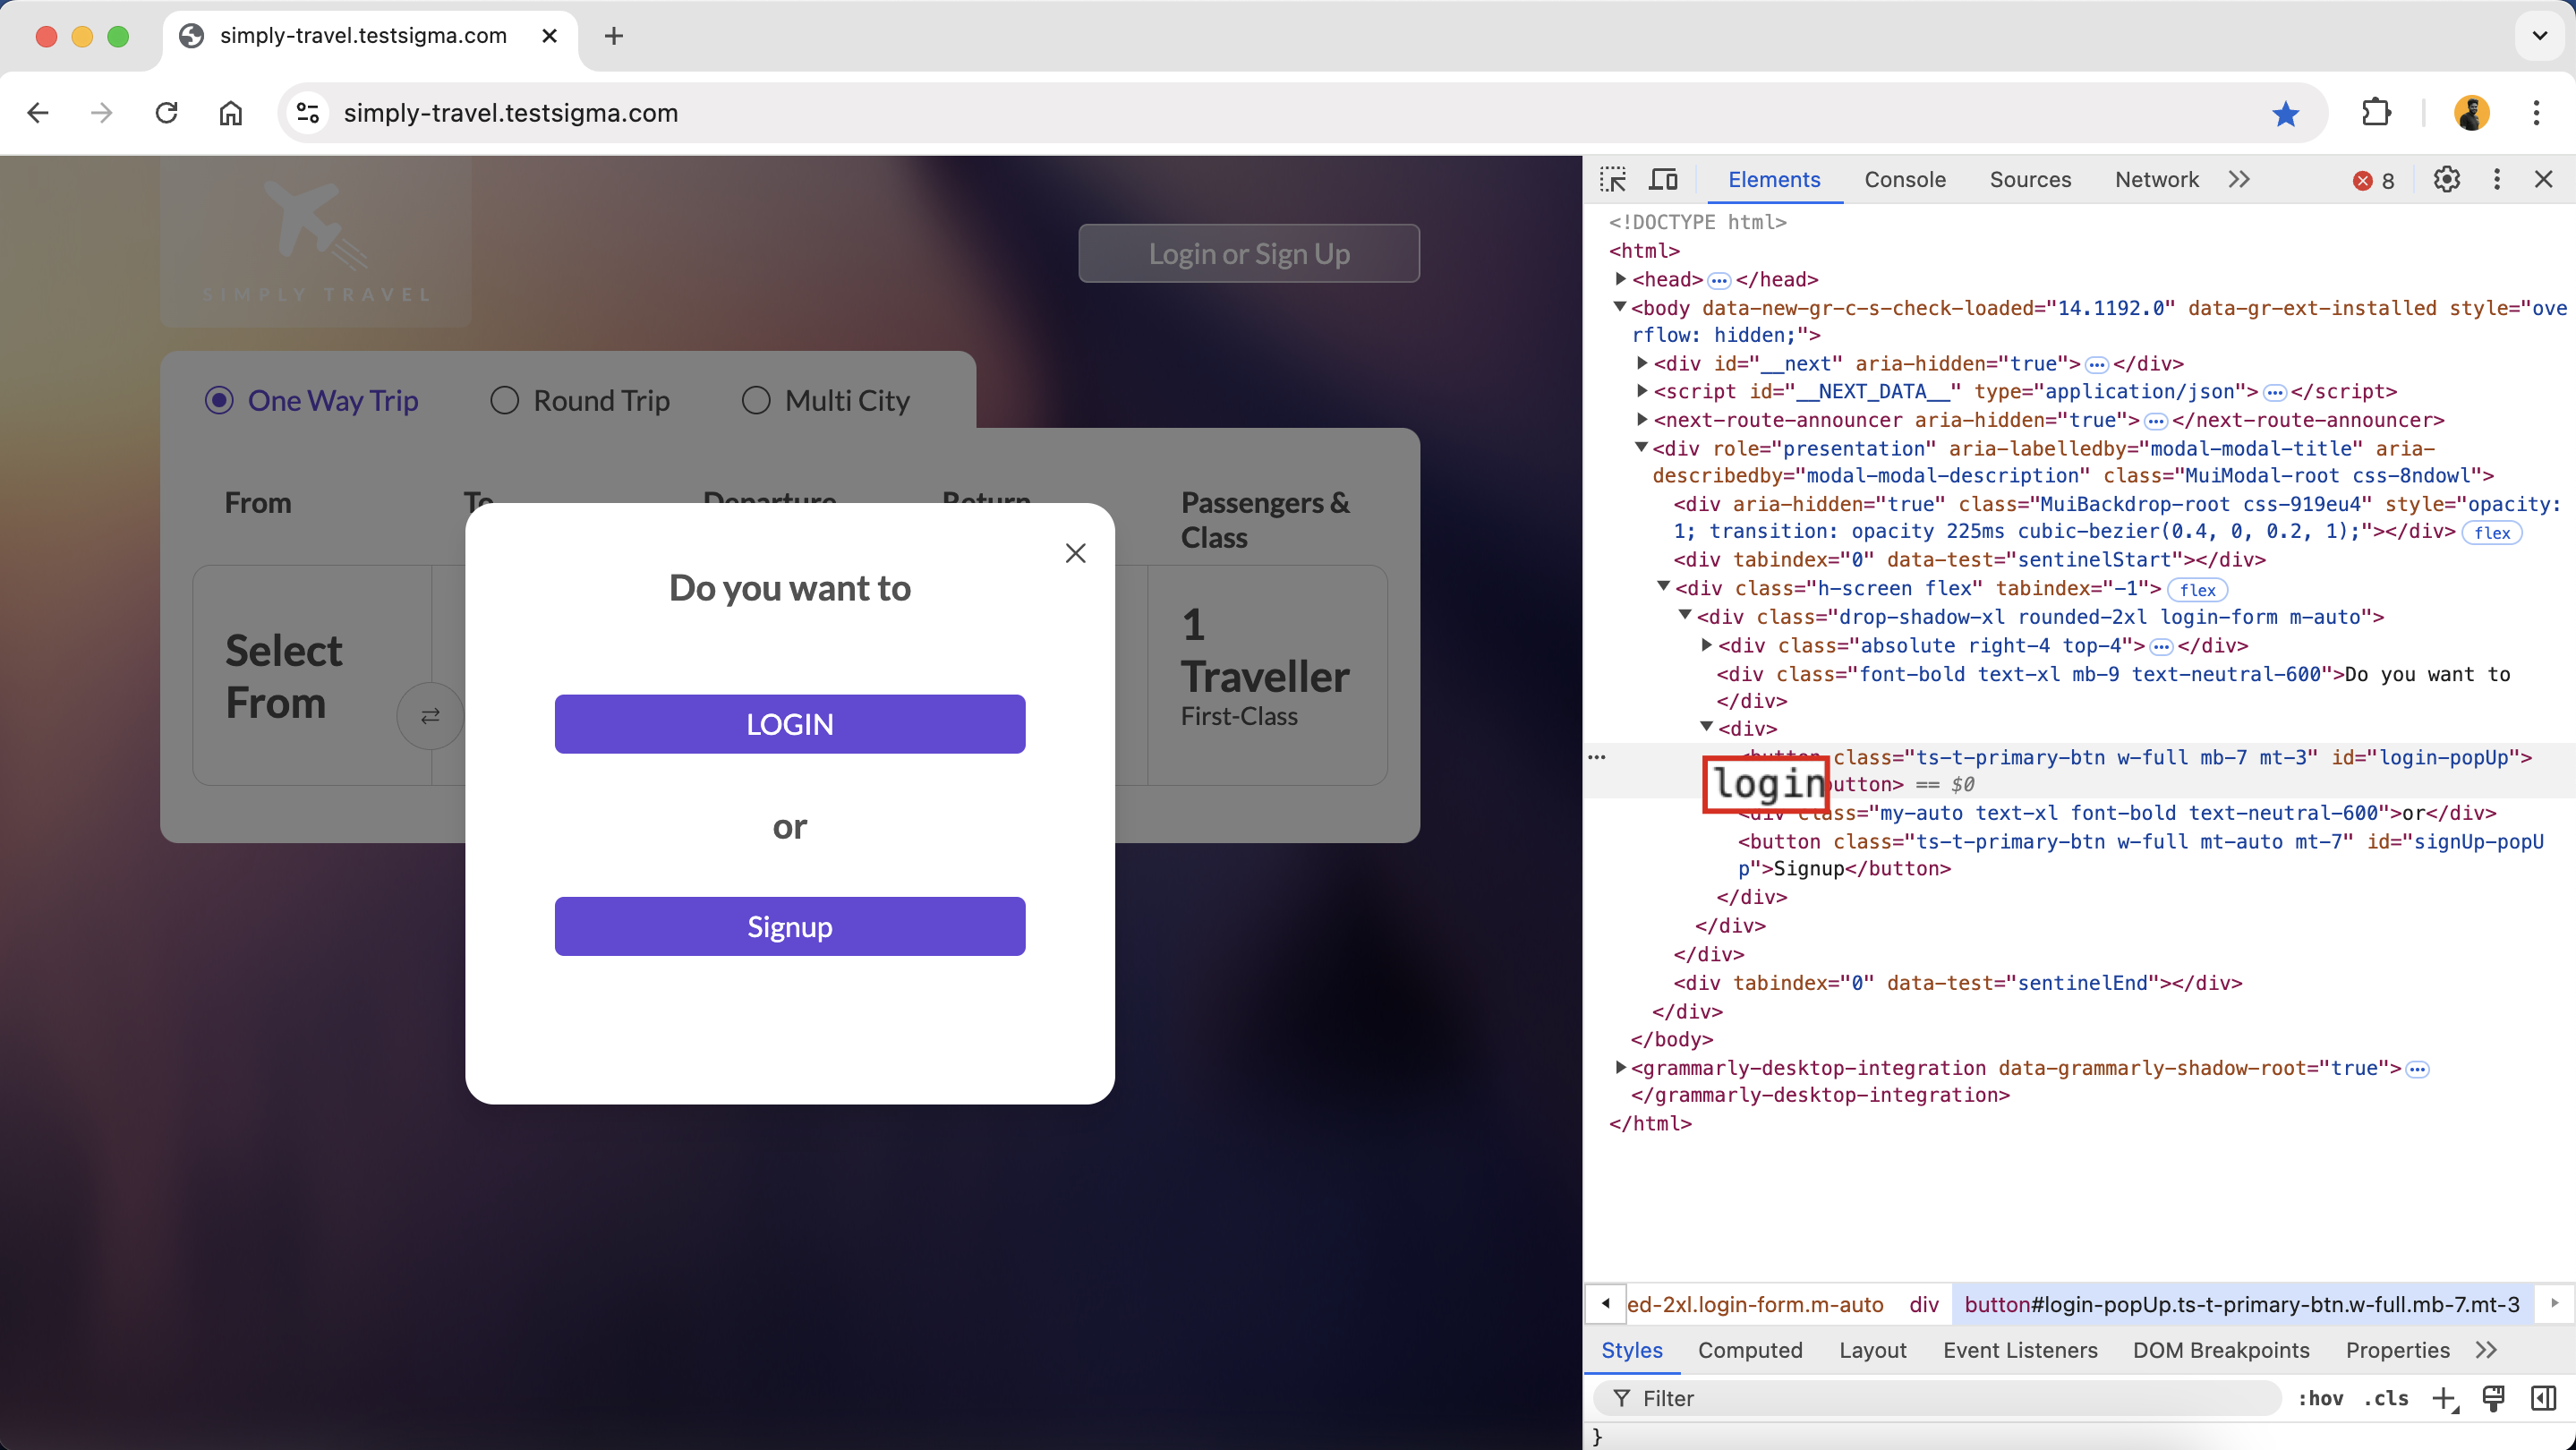Select the Multi City radio button
The height and width of the screenshot is (1450, 2576).
click(756, 400)
